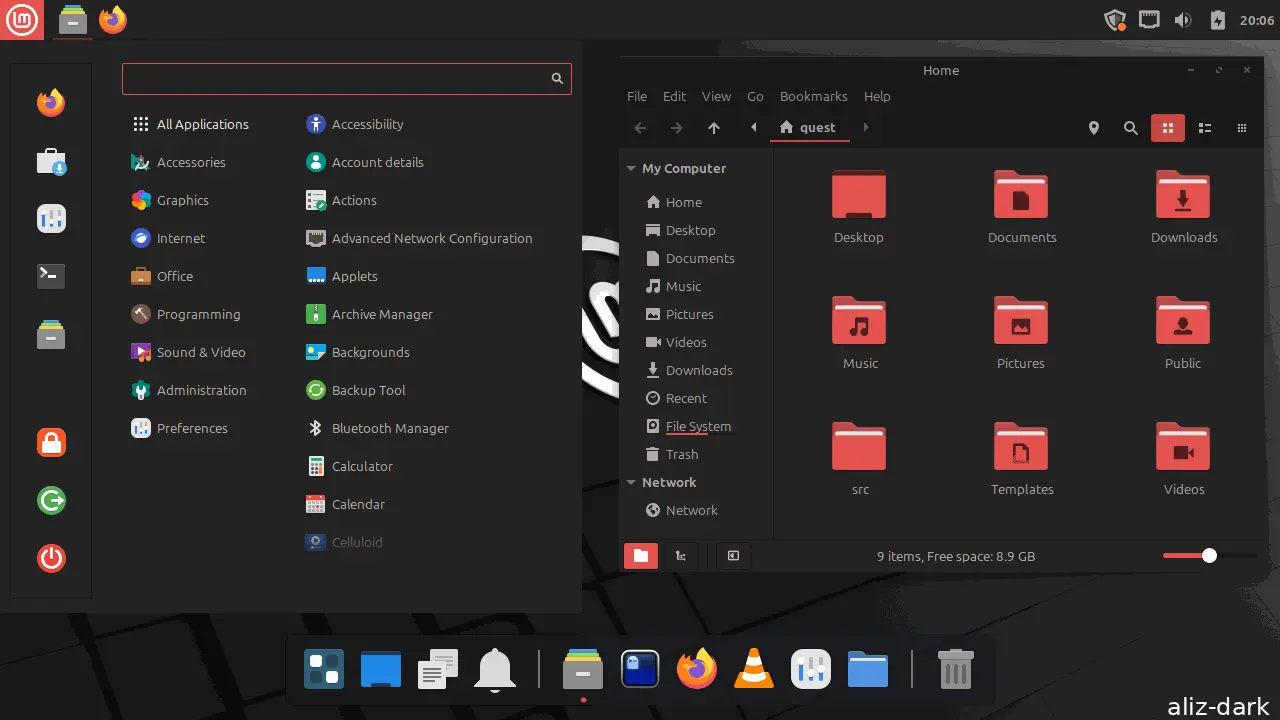Switch to list view in file manager
The height and width of the screenshot is (720, 1280).
coord(1204,128)
